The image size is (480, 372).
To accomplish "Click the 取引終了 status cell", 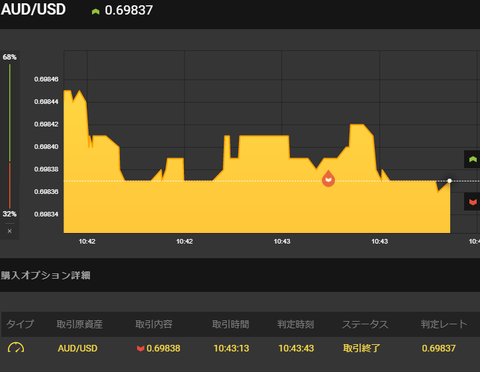I will (362, 348).
